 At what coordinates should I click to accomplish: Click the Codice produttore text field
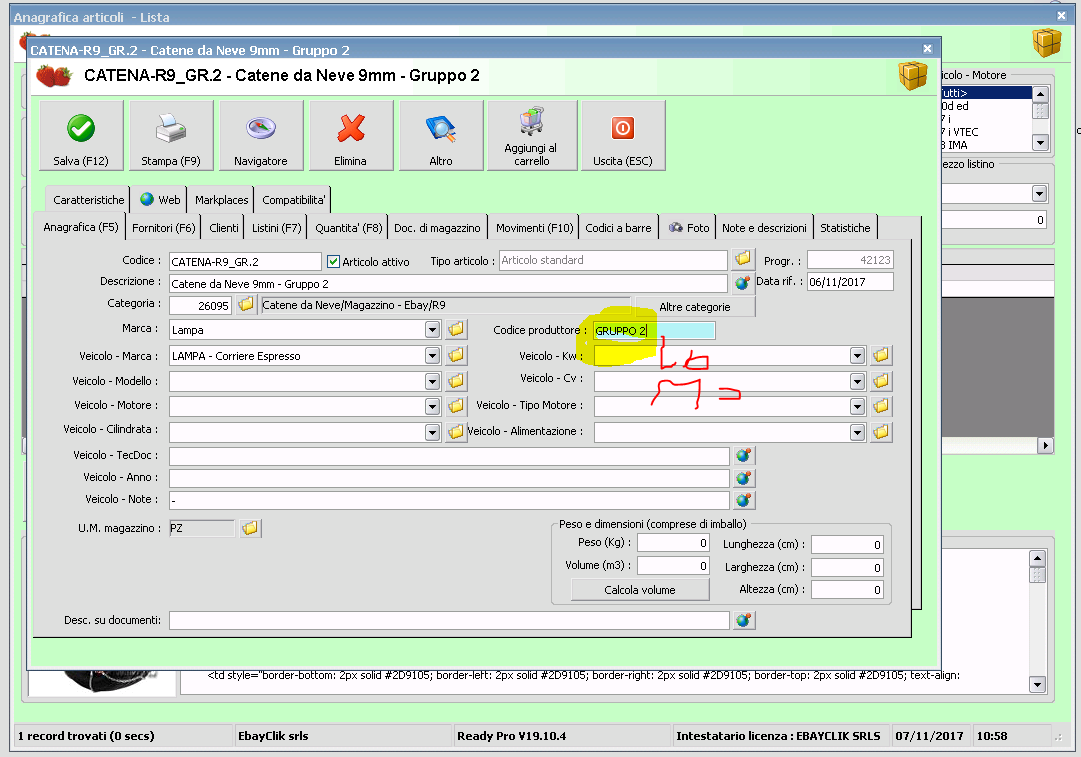654,330
